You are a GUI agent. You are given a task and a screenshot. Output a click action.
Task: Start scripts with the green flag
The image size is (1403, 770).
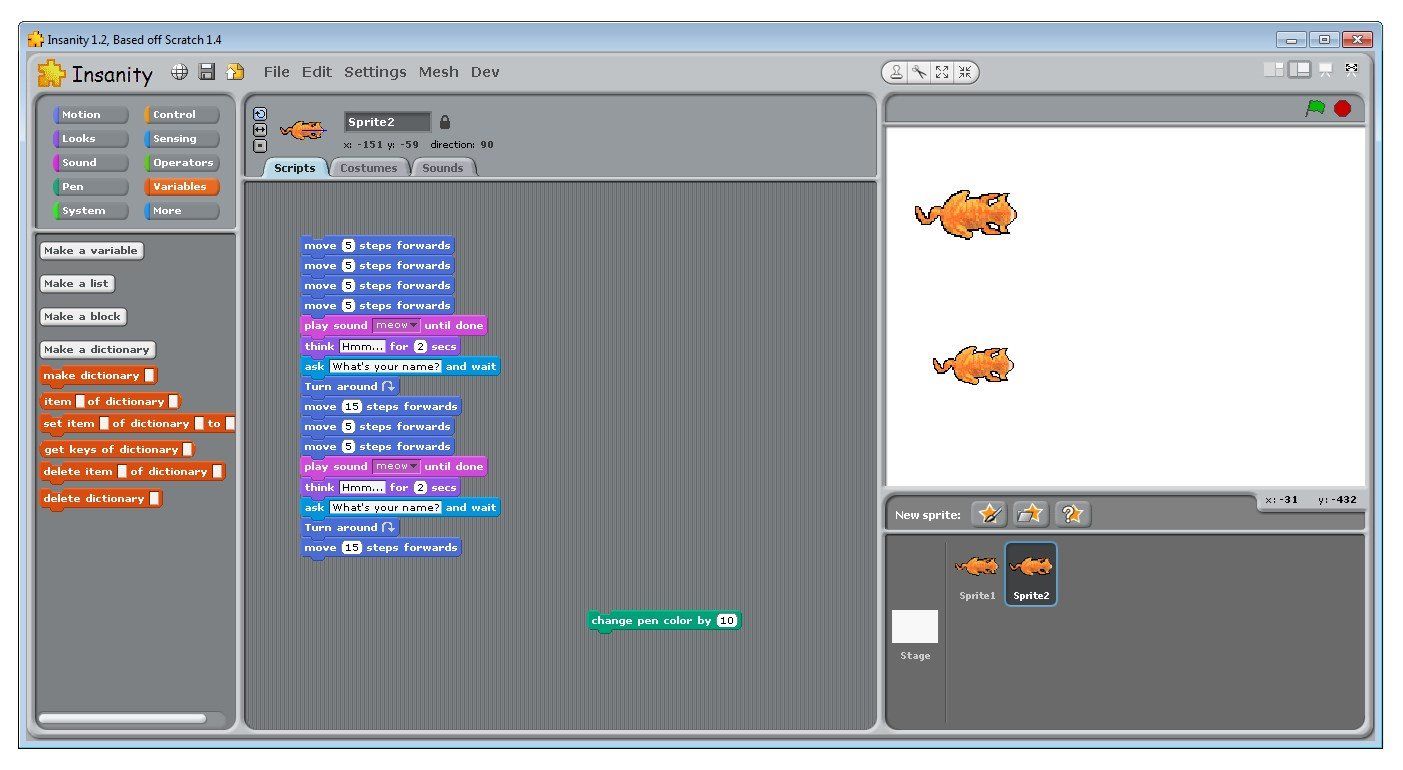pos(1315,108)
